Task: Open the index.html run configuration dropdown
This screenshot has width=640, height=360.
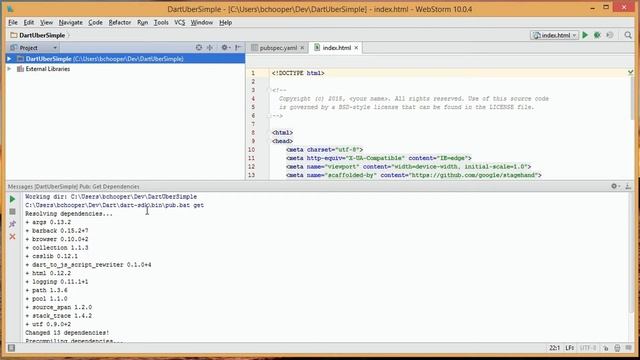Action: (x=554, y=35)
